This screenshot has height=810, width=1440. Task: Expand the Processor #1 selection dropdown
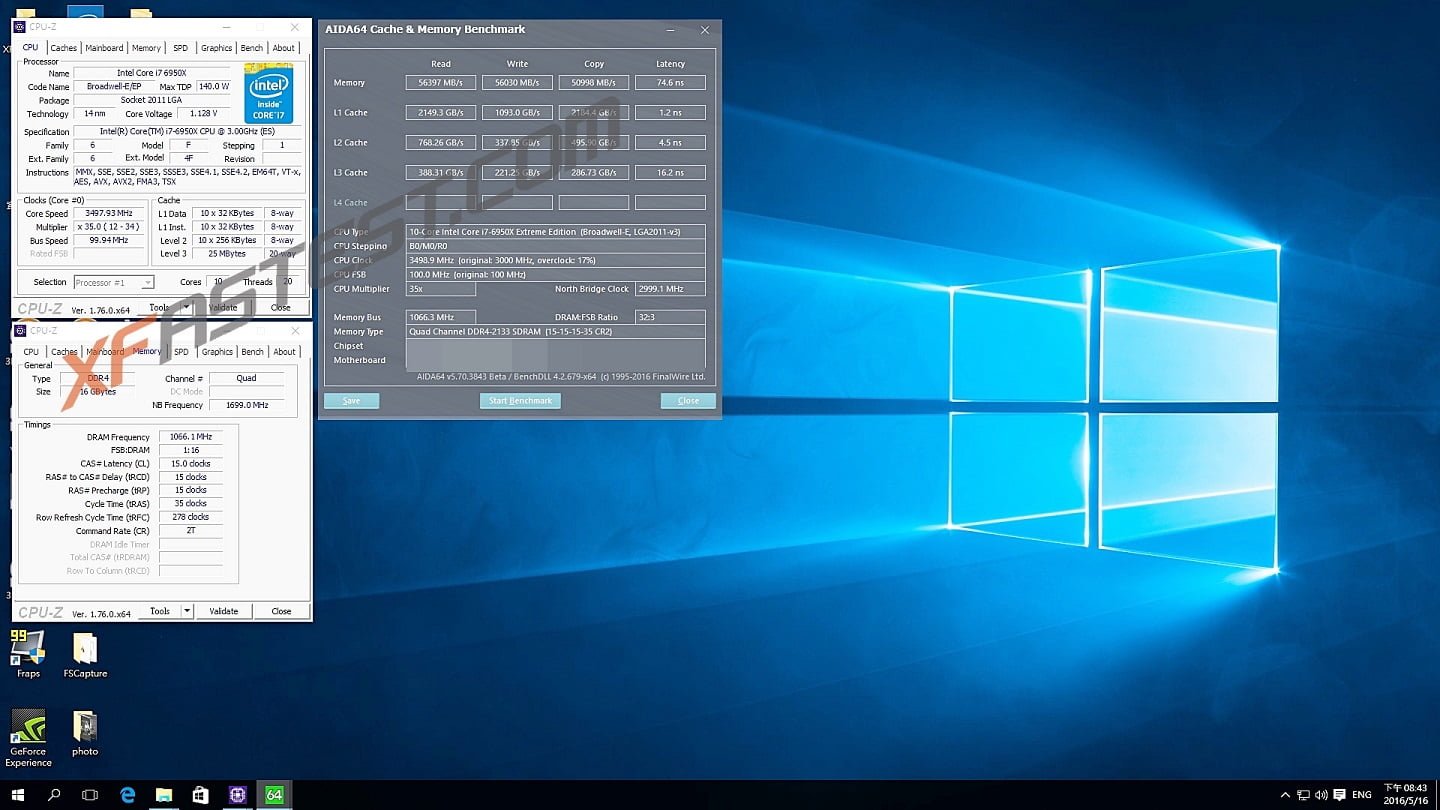coord(146,283)
